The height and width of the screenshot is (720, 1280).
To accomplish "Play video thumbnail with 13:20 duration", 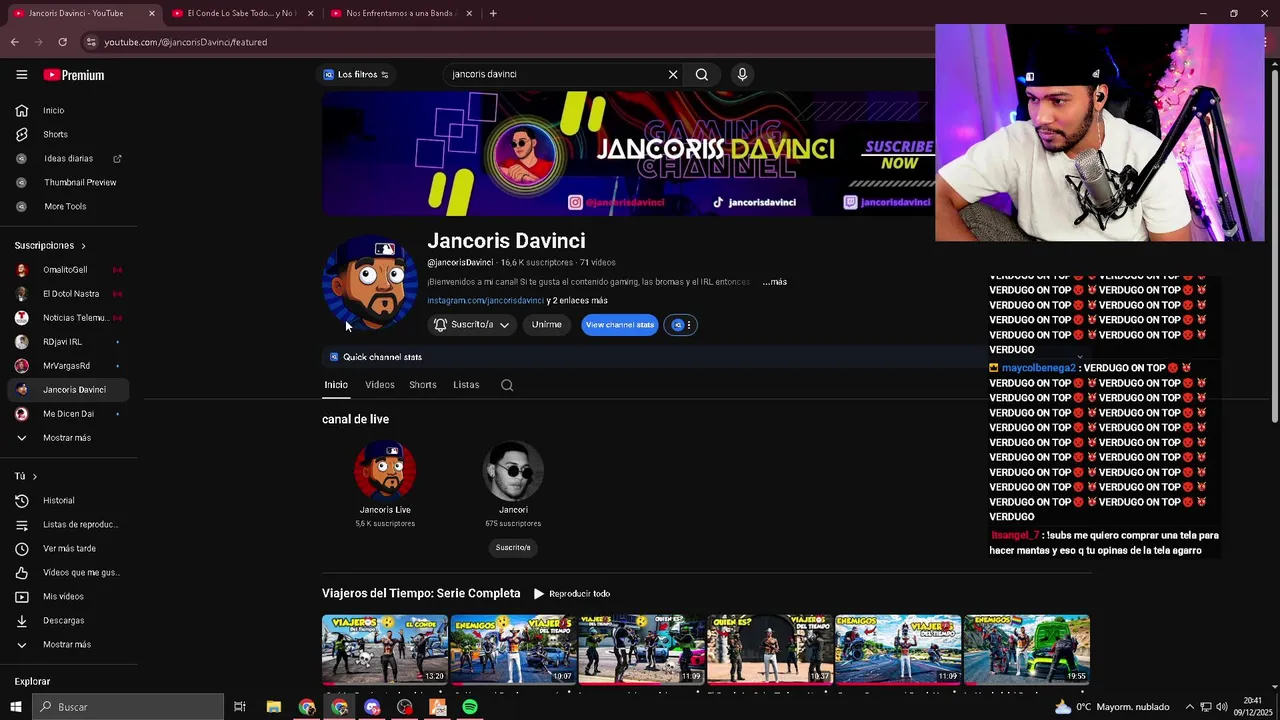I will (385, 649).
